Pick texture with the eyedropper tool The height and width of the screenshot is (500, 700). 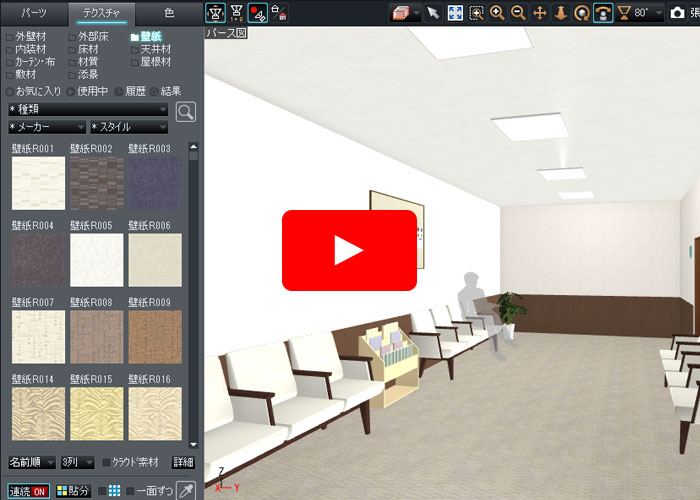click(186, 490)
